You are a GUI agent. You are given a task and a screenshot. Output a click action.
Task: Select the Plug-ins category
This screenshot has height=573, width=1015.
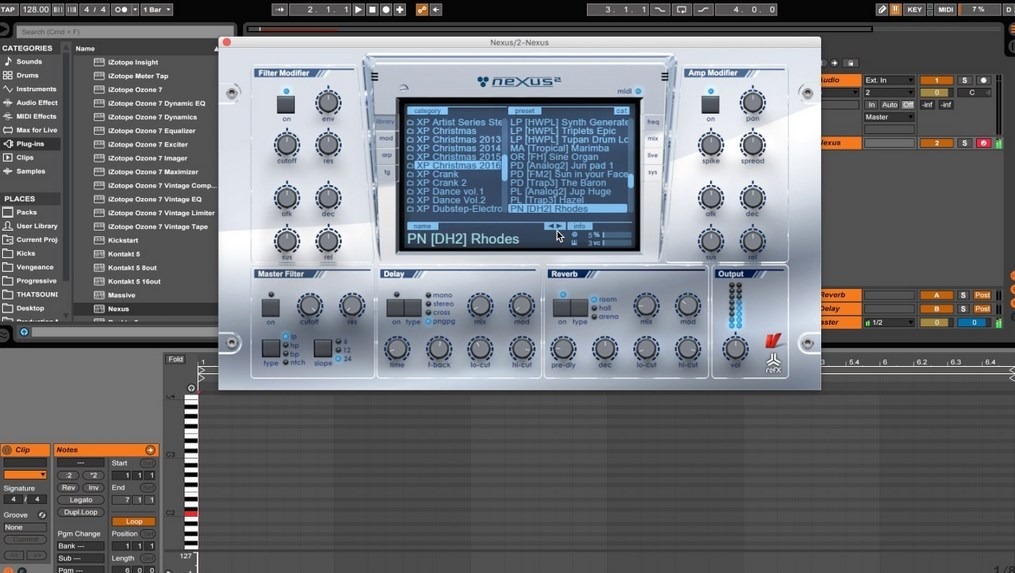click(30, 144)
